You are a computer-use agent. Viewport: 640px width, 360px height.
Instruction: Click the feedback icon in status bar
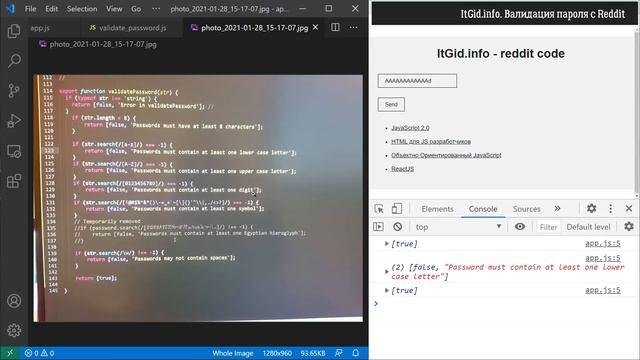pyautogui.click(x=338, y=353)
